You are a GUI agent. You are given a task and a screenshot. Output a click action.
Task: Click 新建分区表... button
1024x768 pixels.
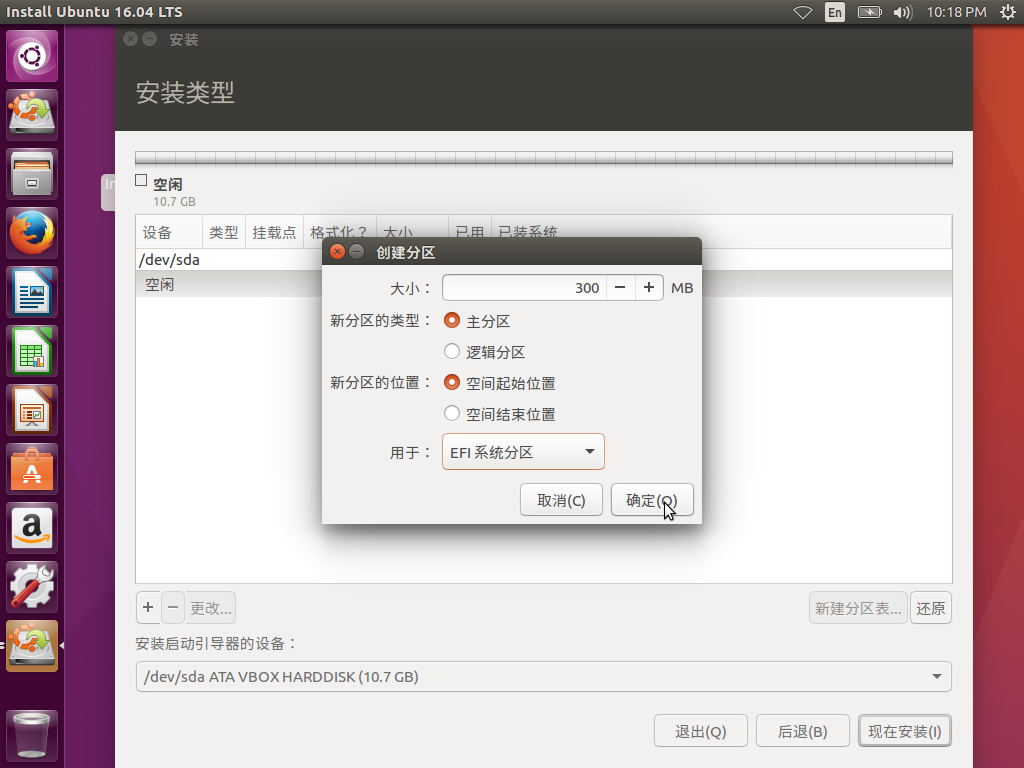[858, 608]
